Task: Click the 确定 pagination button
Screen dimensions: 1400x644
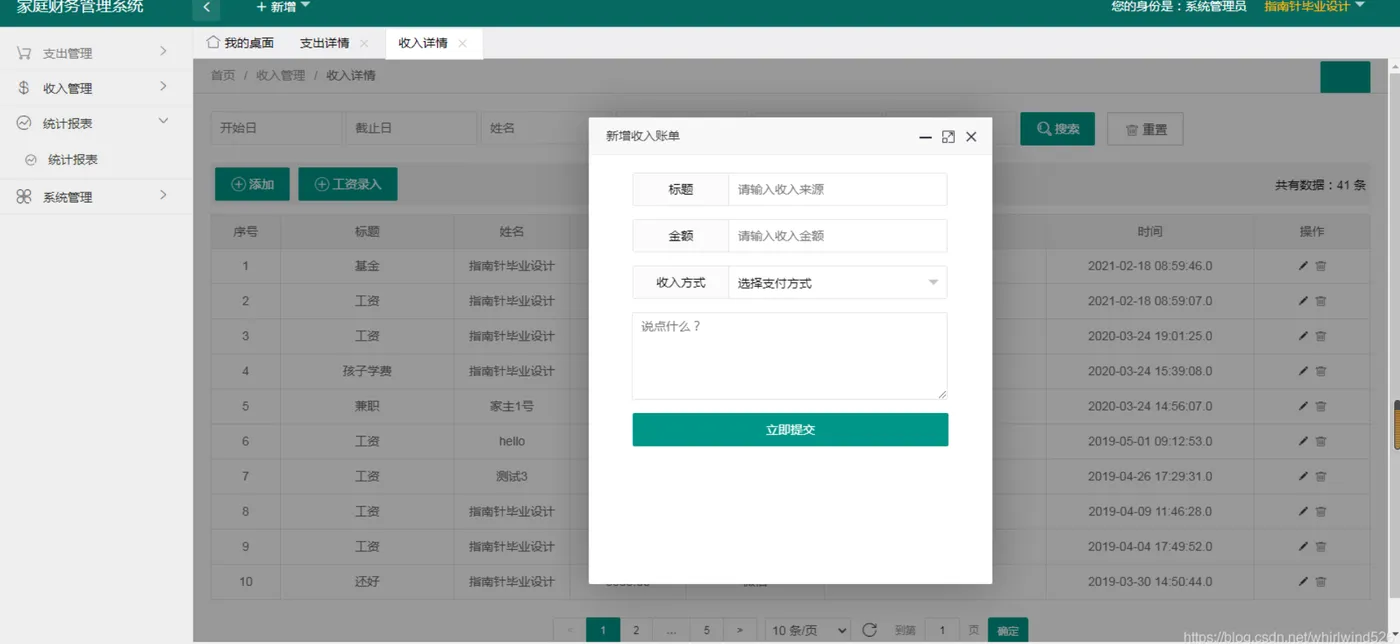Action: [1008, 630]
